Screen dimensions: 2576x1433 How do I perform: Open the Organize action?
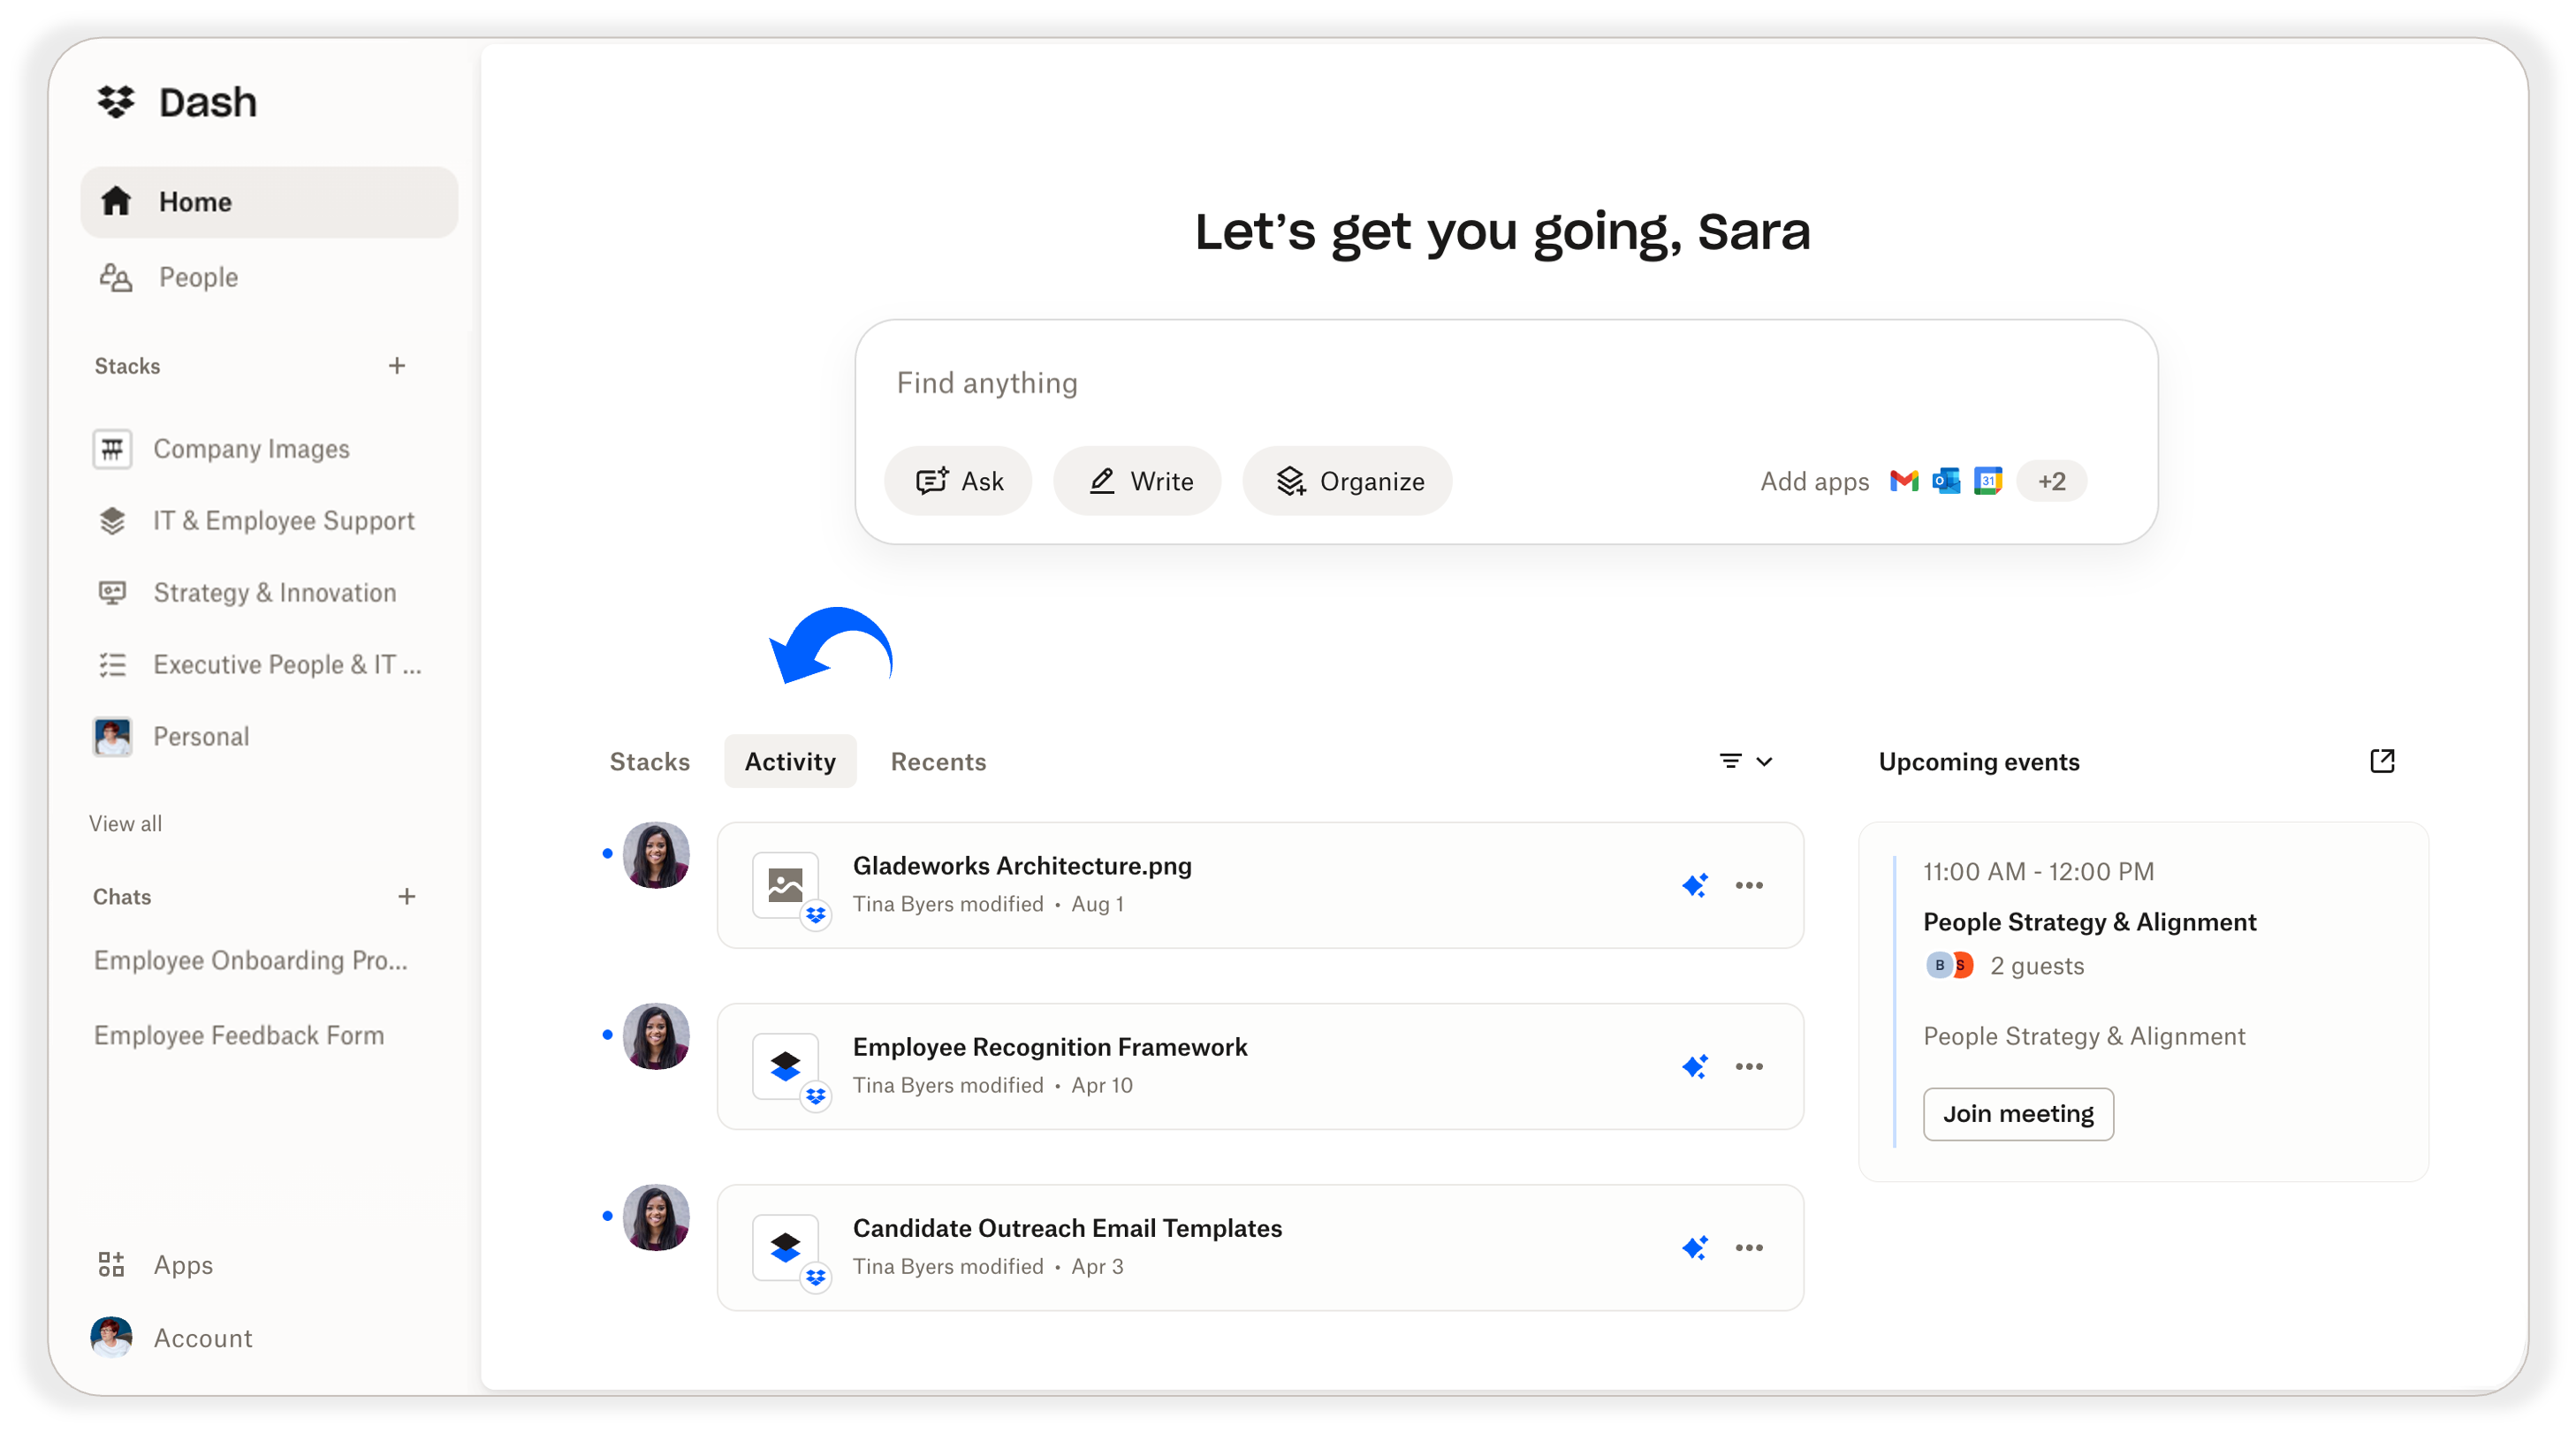point(1346,481)
